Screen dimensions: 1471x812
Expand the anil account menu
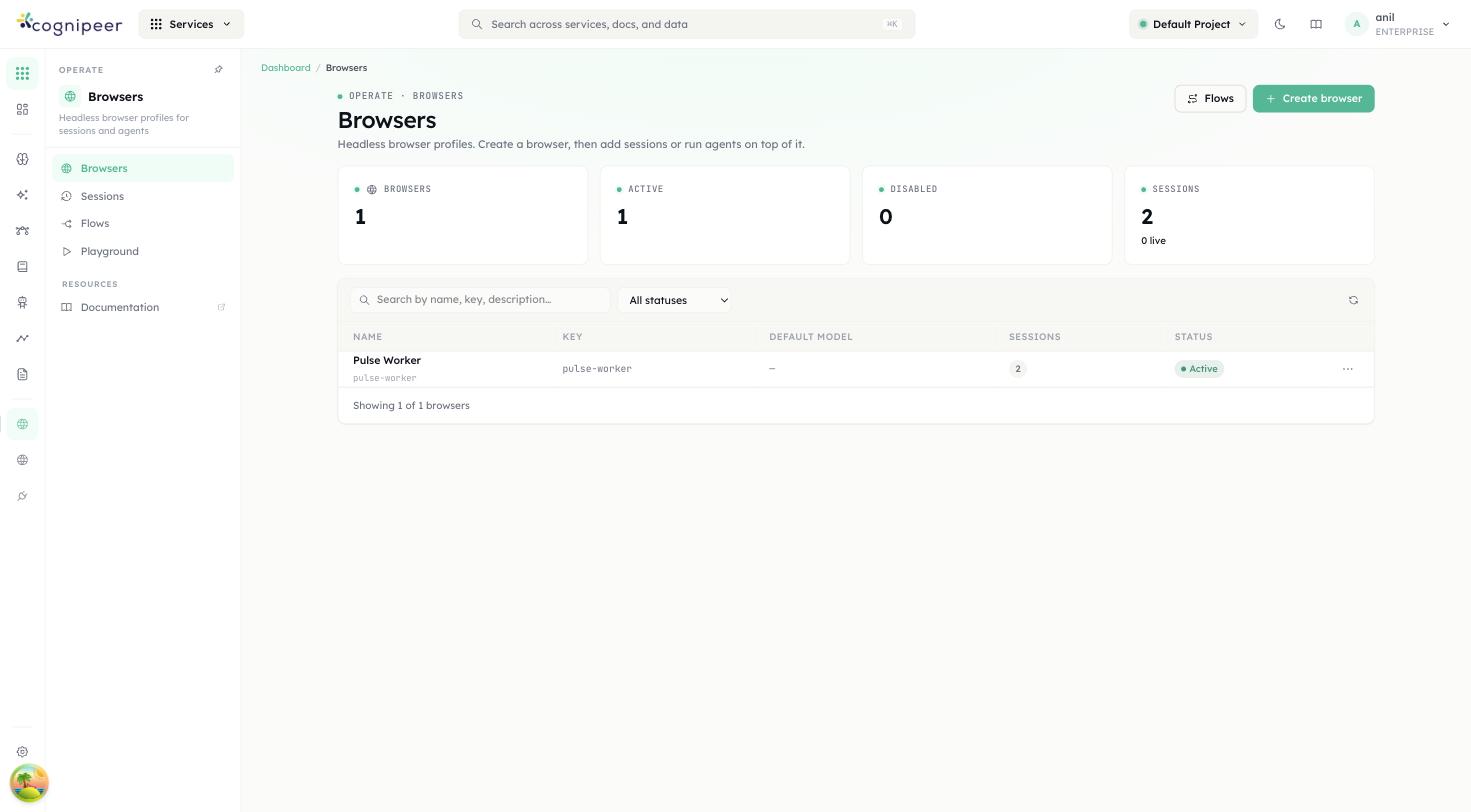coord(1400,24)
